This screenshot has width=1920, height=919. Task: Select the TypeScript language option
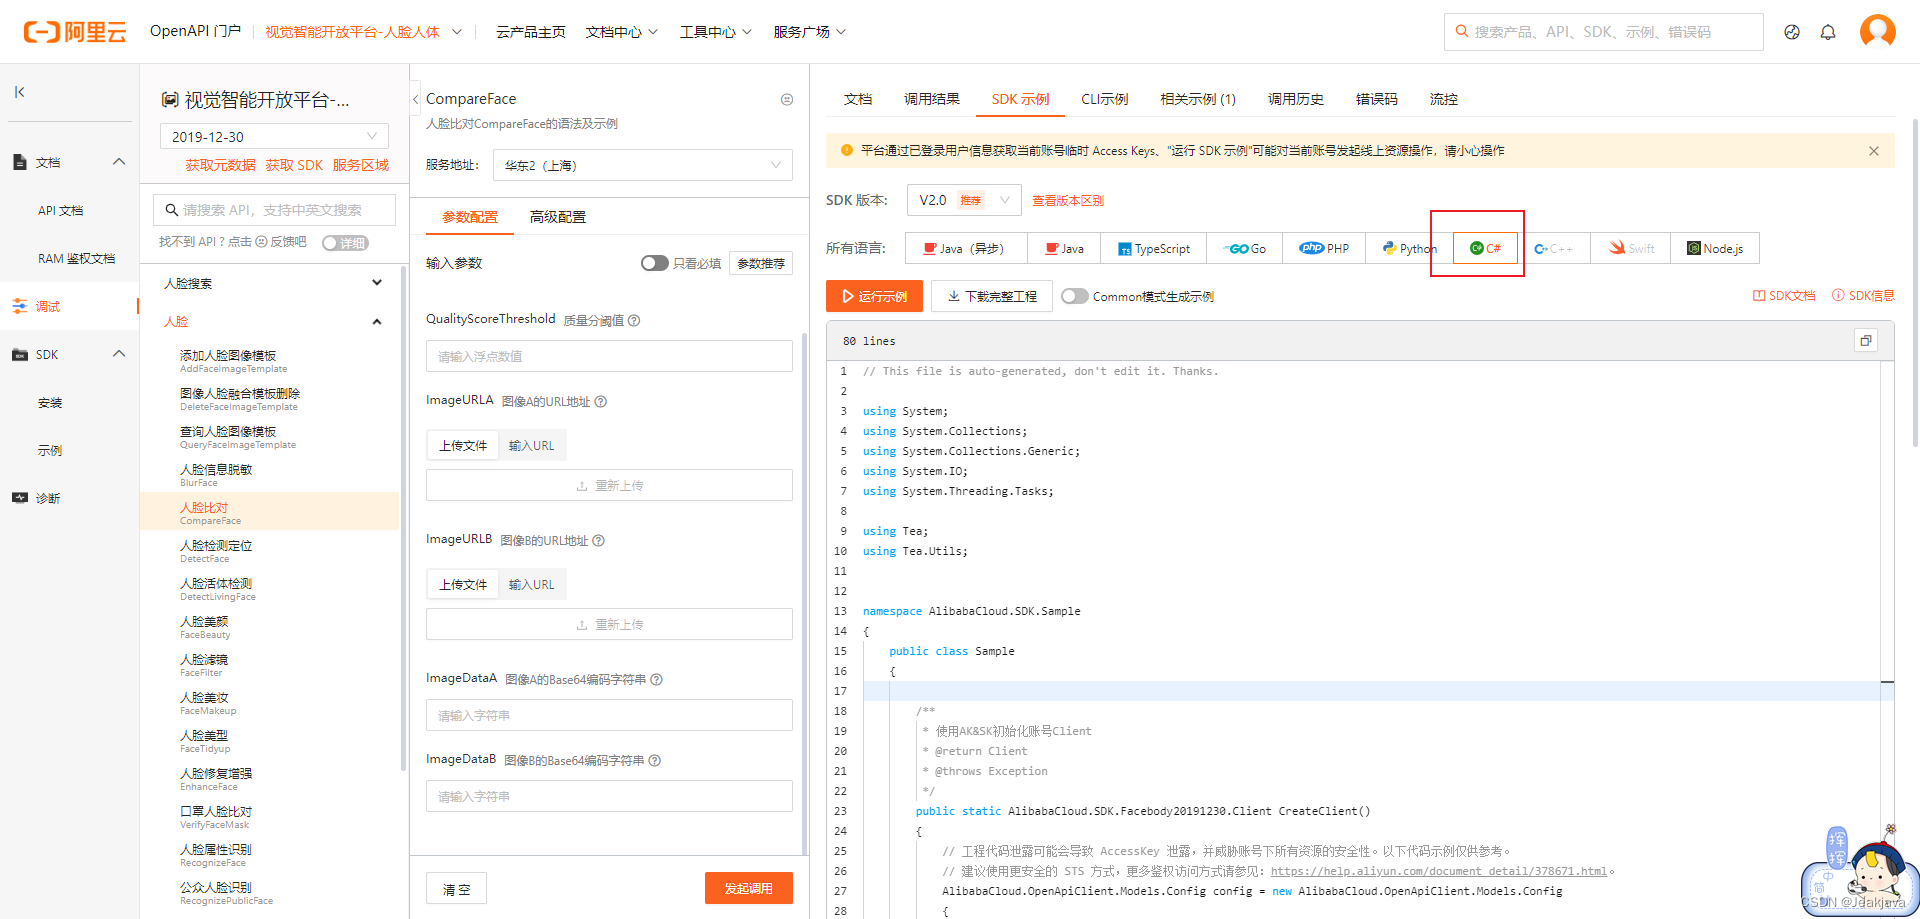[x=1154, y=248]
